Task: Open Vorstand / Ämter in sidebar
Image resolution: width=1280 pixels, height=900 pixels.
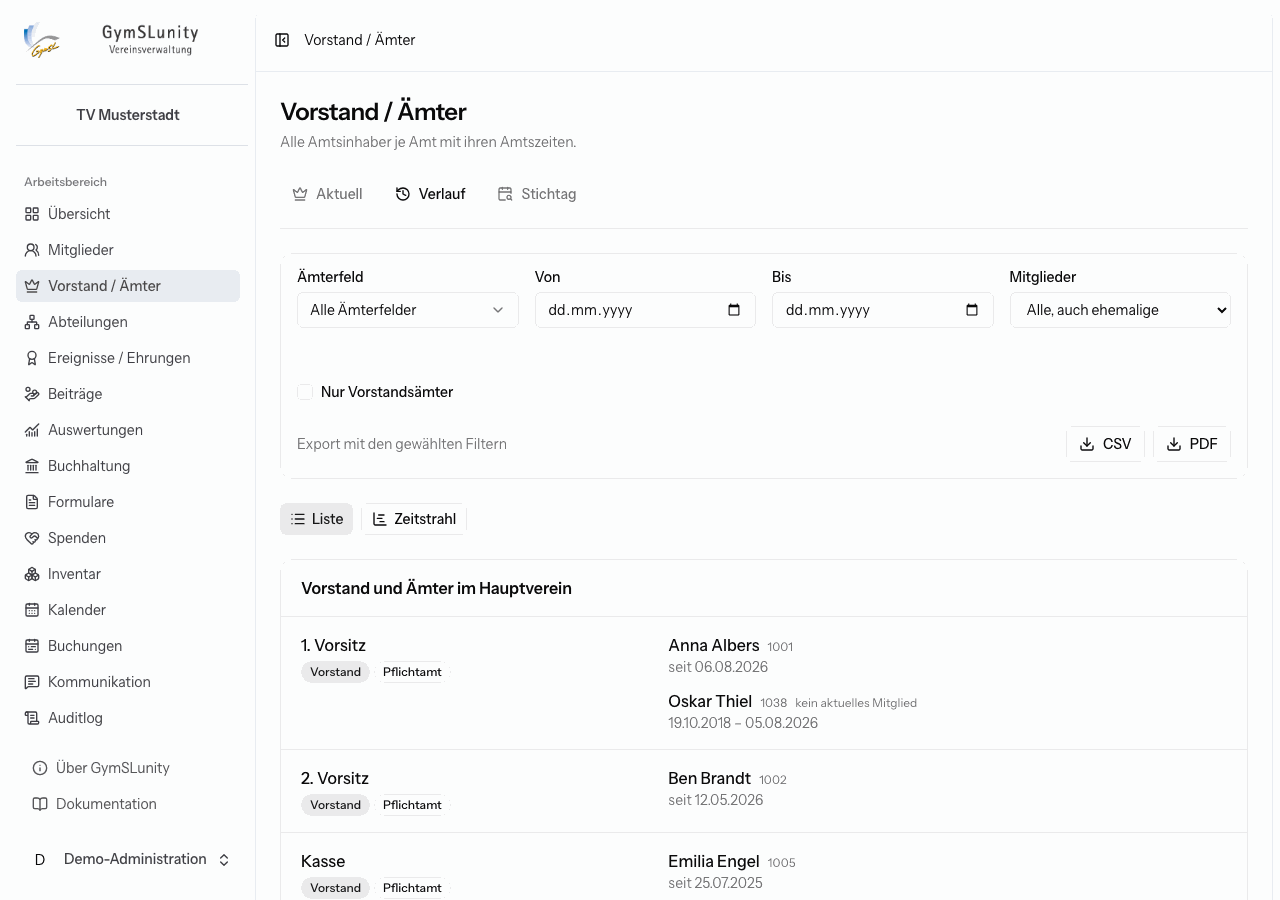Action: pos(128,286)
